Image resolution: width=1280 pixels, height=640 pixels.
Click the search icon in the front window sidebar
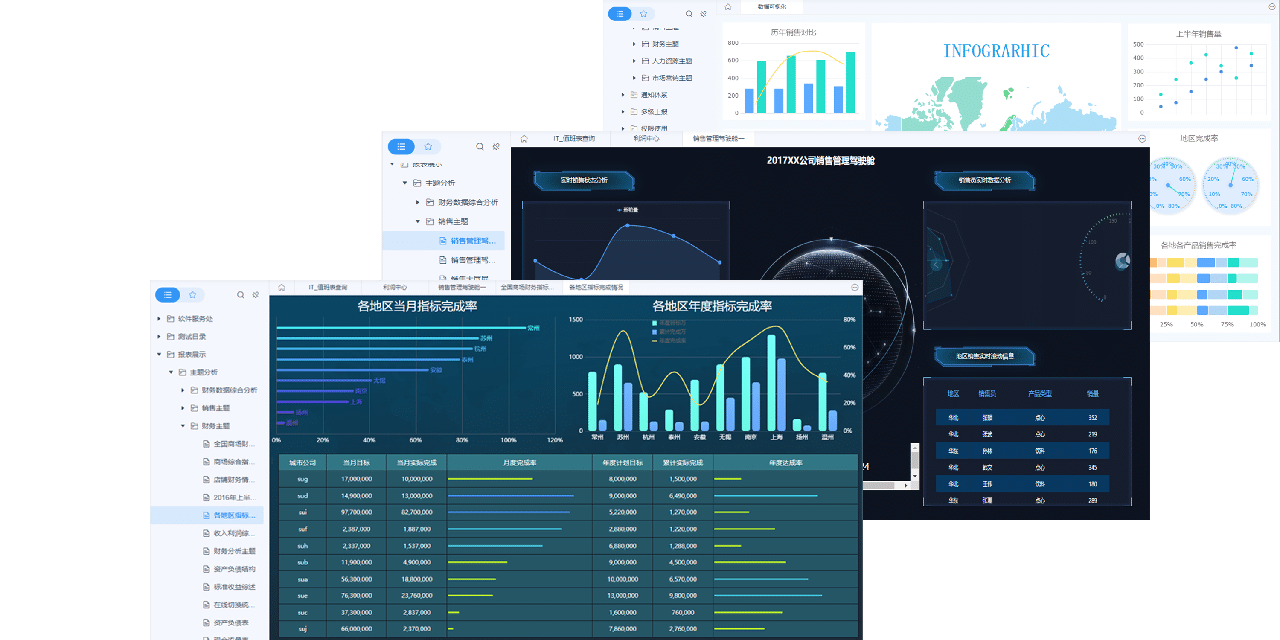(x=240, y=295)
